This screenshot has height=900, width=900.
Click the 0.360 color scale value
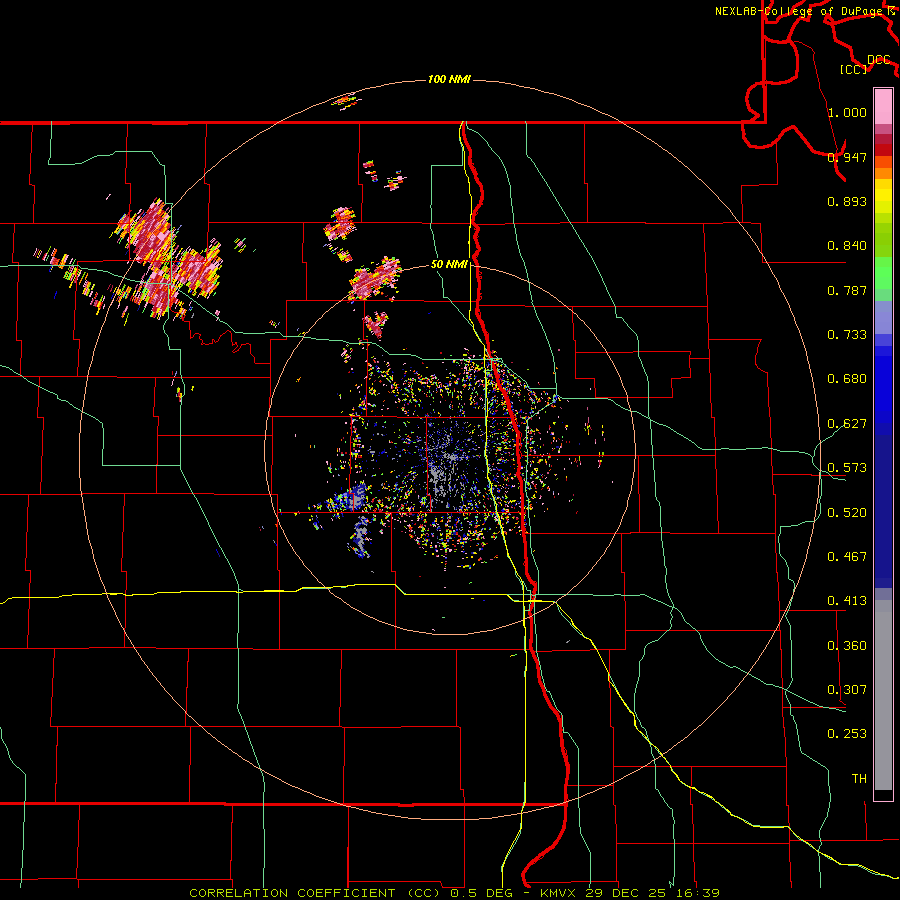click(x=847, y=646)
